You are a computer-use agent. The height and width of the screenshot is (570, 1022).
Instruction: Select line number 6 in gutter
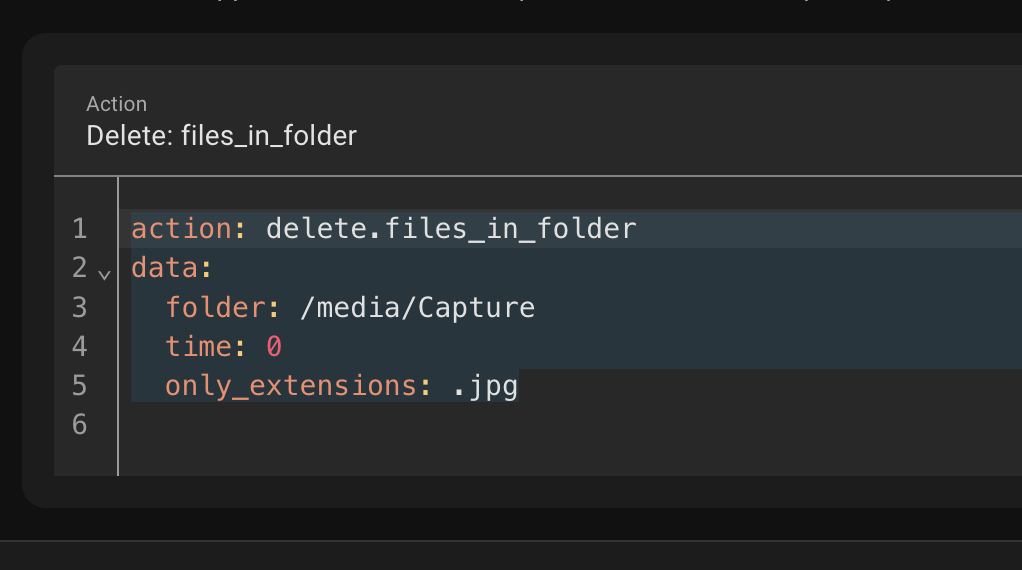tap(80, 425)
